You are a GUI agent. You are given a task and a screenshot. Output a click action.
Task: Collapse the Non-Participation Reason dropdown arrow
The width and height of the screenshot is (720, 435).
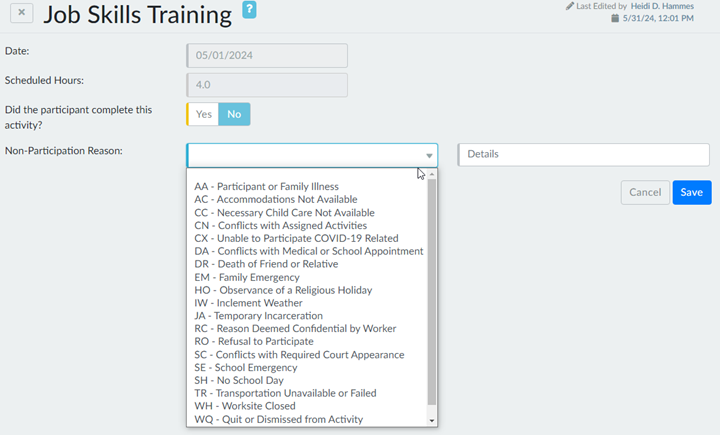(x=429, y=156)
